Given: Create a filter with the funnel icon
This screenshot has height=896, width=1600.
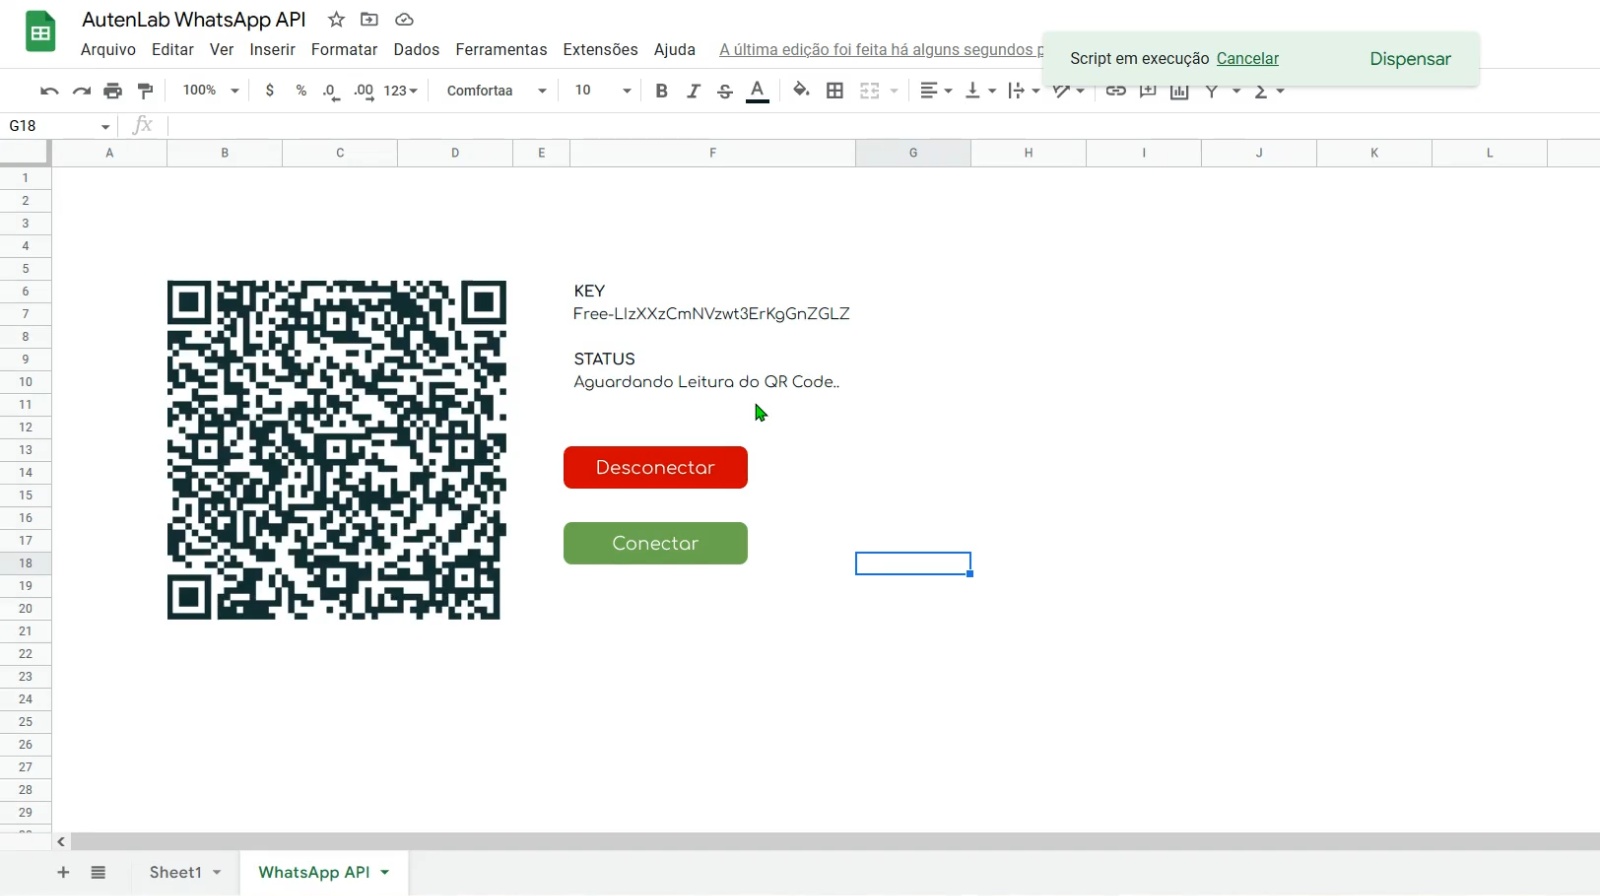Looking at the screenshot, I should point(1211,91).
